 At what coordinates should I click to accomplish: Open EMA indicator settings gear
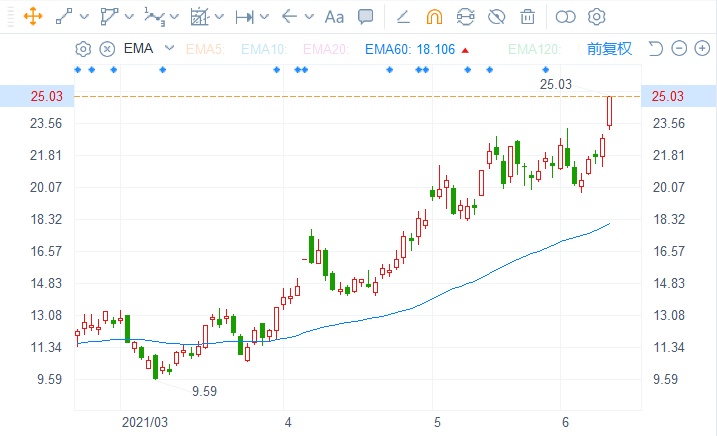click(83, 49)
